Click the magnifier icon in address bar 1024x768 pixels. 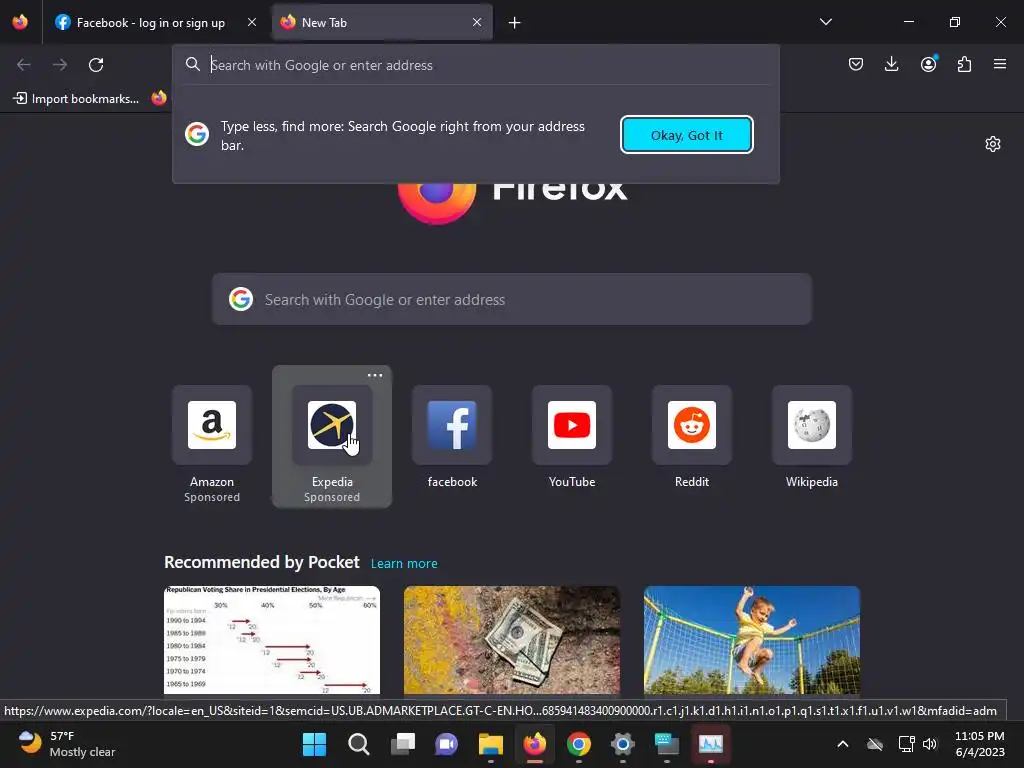(x=193, y=64)
